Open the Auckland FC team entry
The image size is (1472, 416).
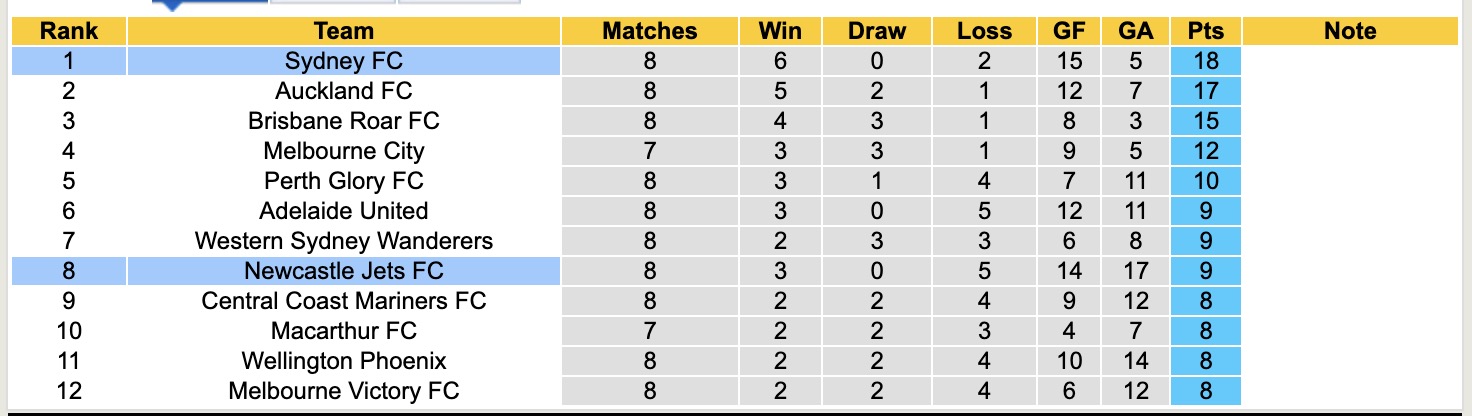[x=343, y=91]
